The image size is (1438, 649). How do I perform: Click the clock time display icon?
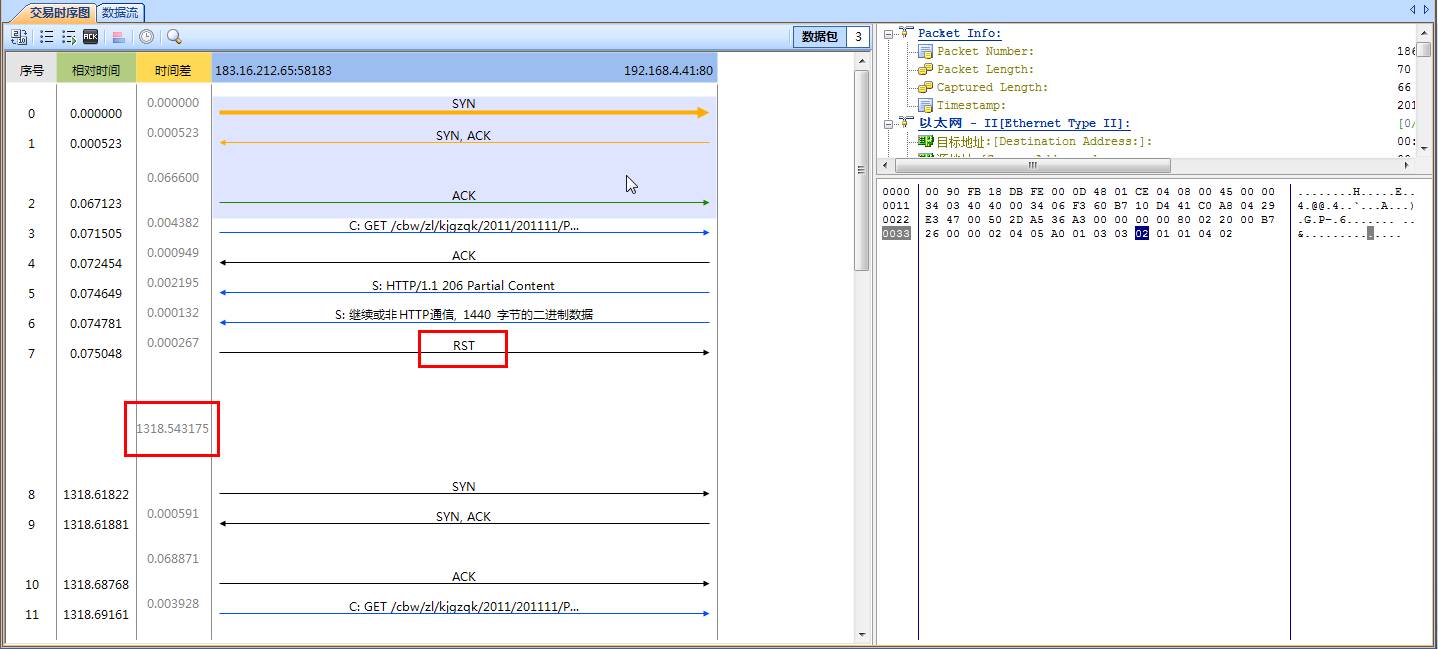pos(146,37)
